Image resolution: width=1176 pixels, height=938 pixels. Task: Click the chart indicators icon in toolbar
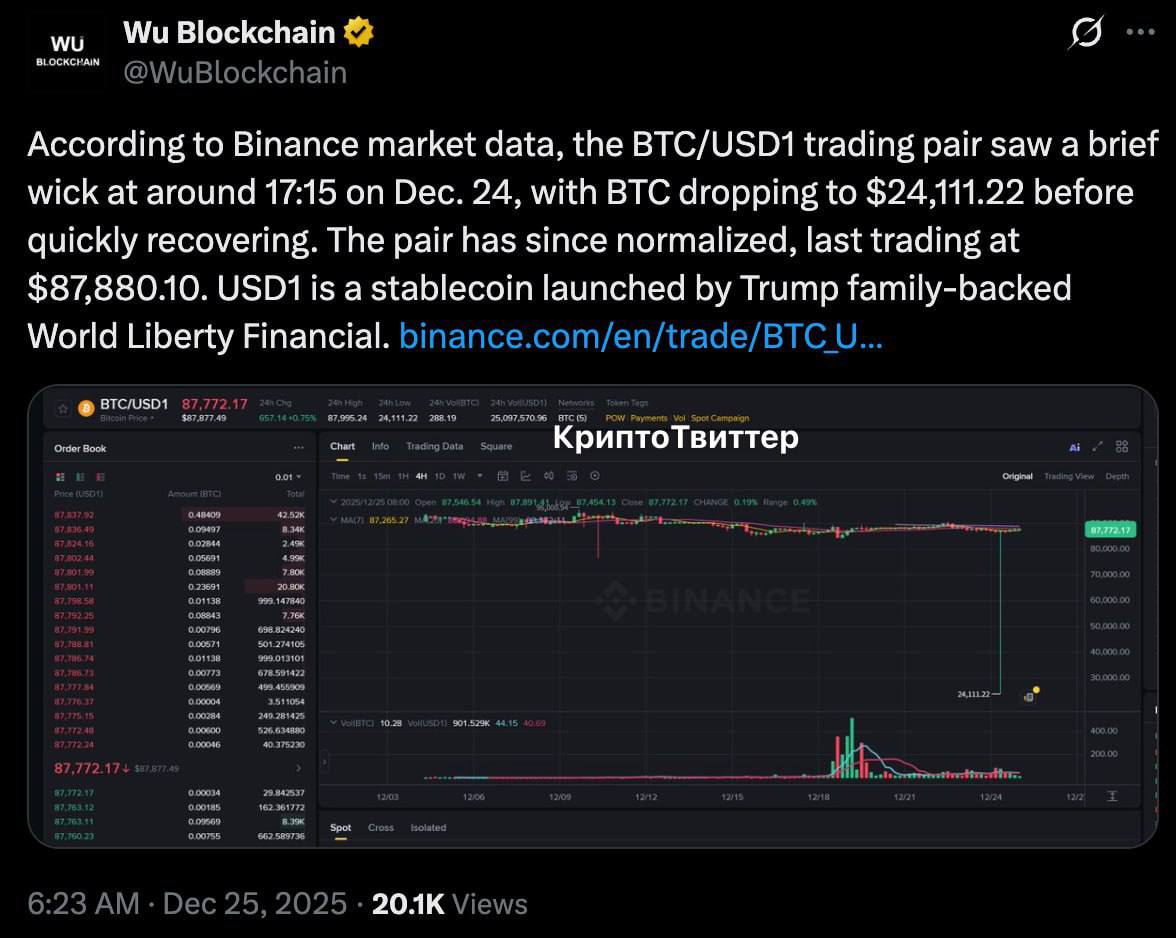[x=526, y=476]
